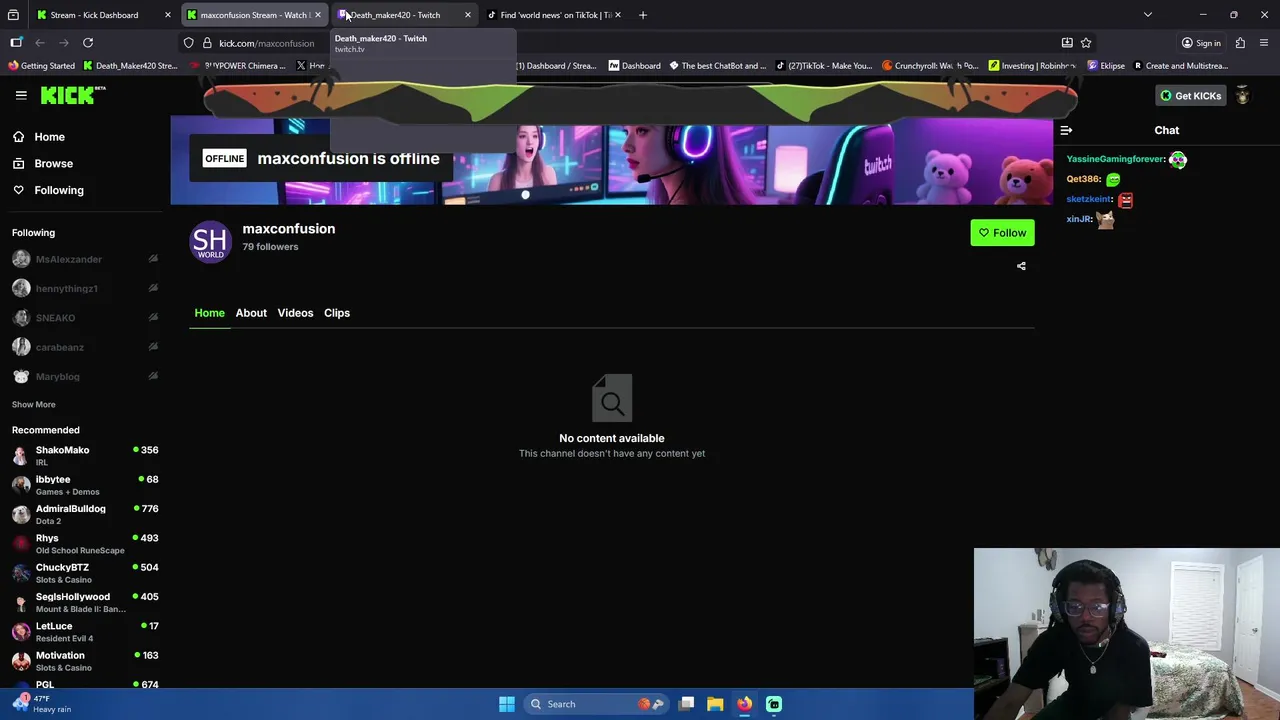Open MsAlexzander's channel in Following list
The height and width of the screenshot is (720, 1280).
tap(69, 259)
